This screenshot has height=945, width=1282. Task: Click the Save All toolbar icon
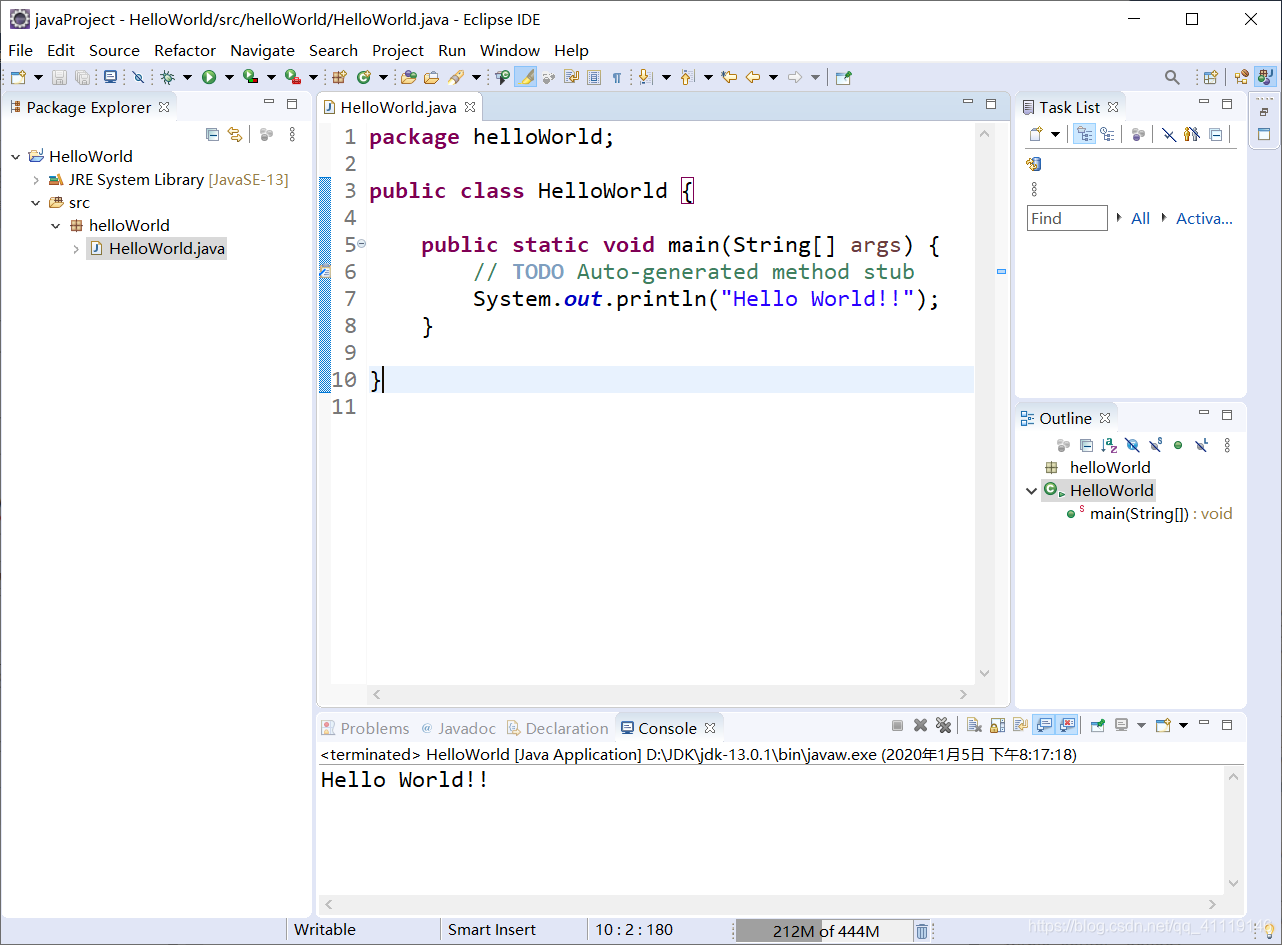pos(82,77)
